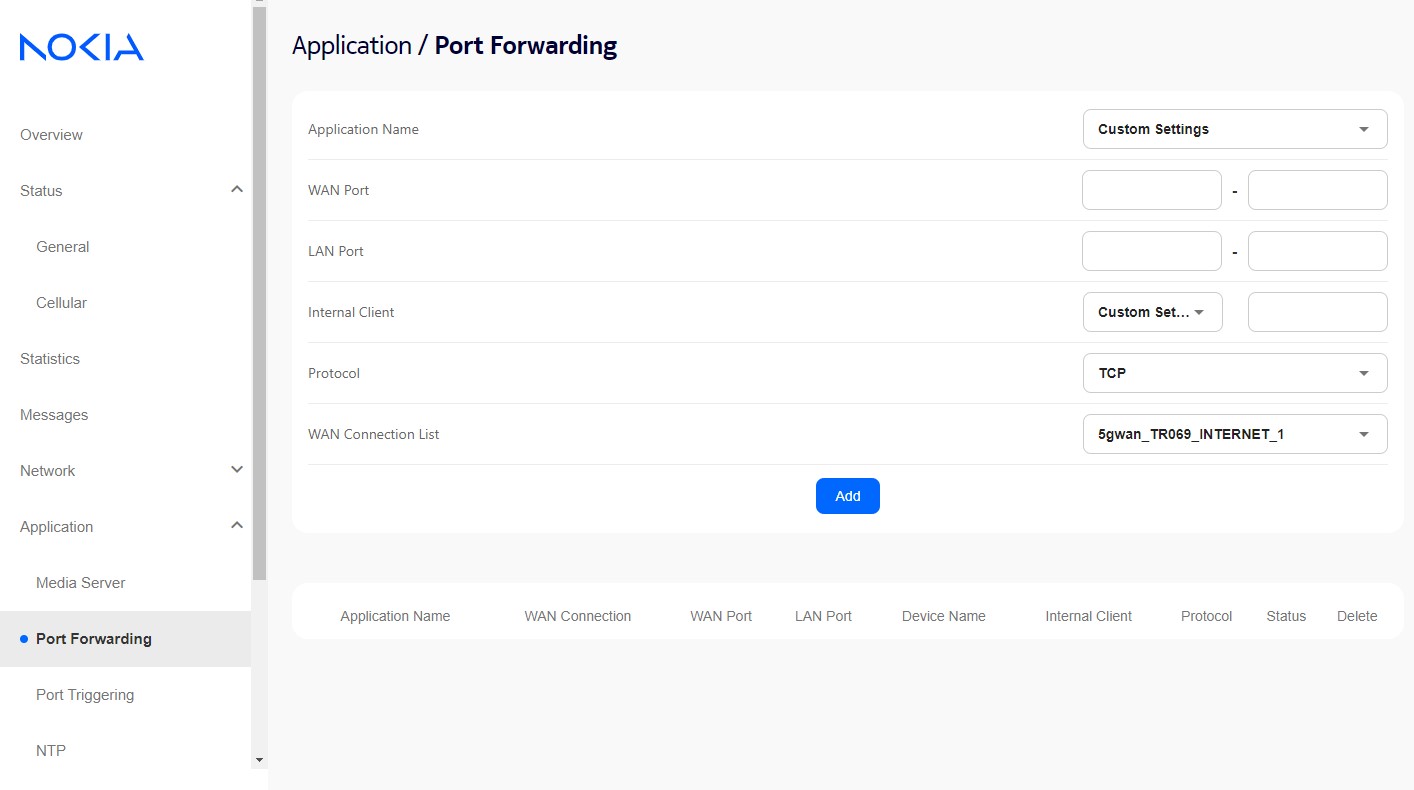Open the Application Name dropdown
Screen dimensions: 1414x790
[1234, 129]
